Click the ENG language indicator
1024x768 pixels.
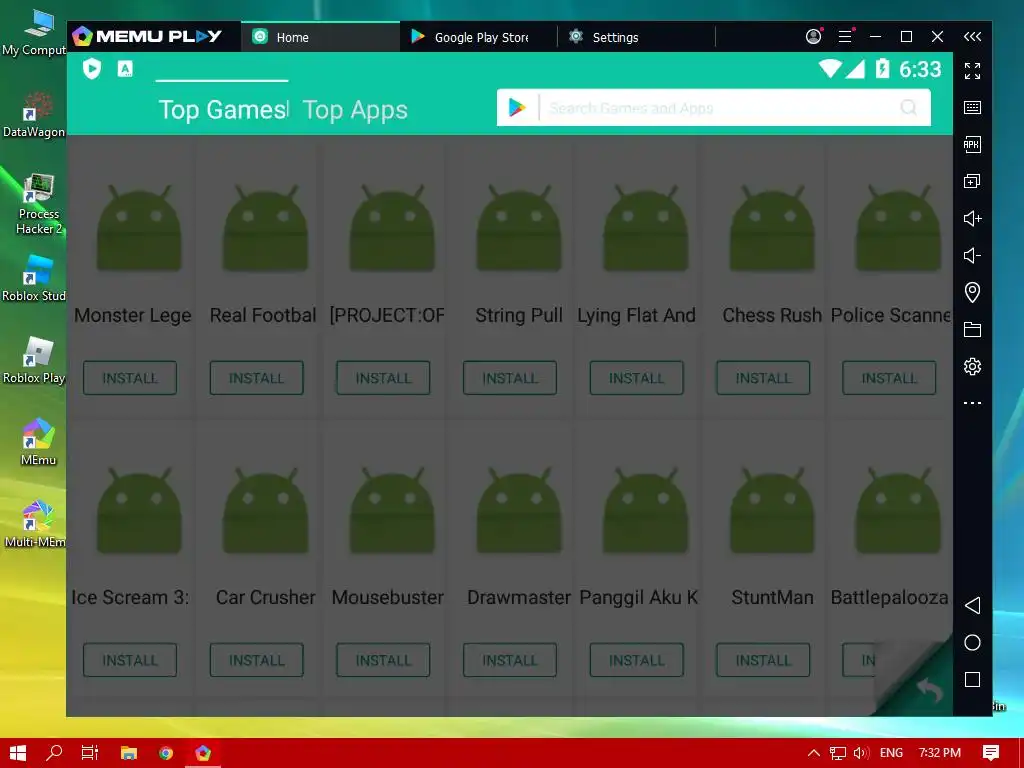891,753
